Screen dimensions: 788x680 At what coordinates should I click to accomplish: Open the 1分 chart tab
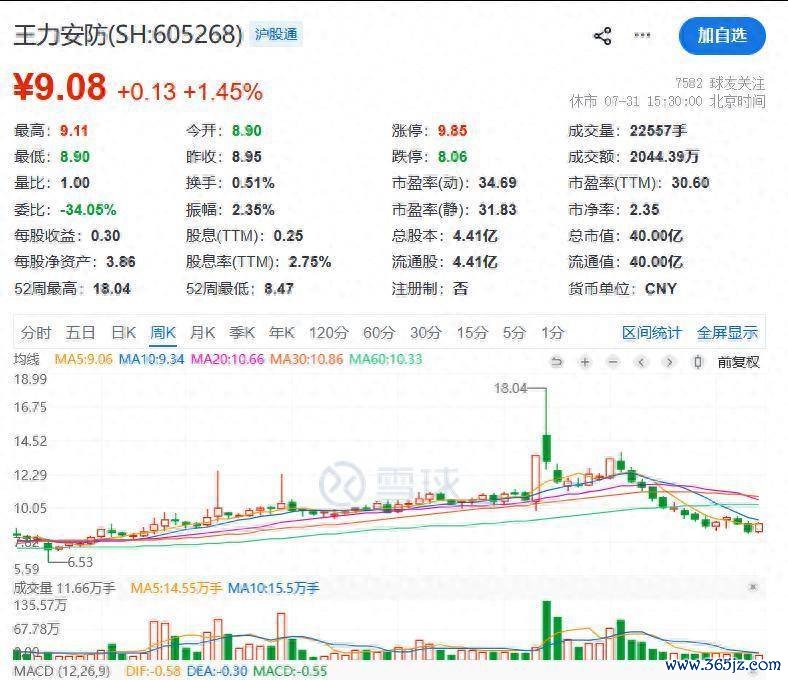[x=553, y=333]
